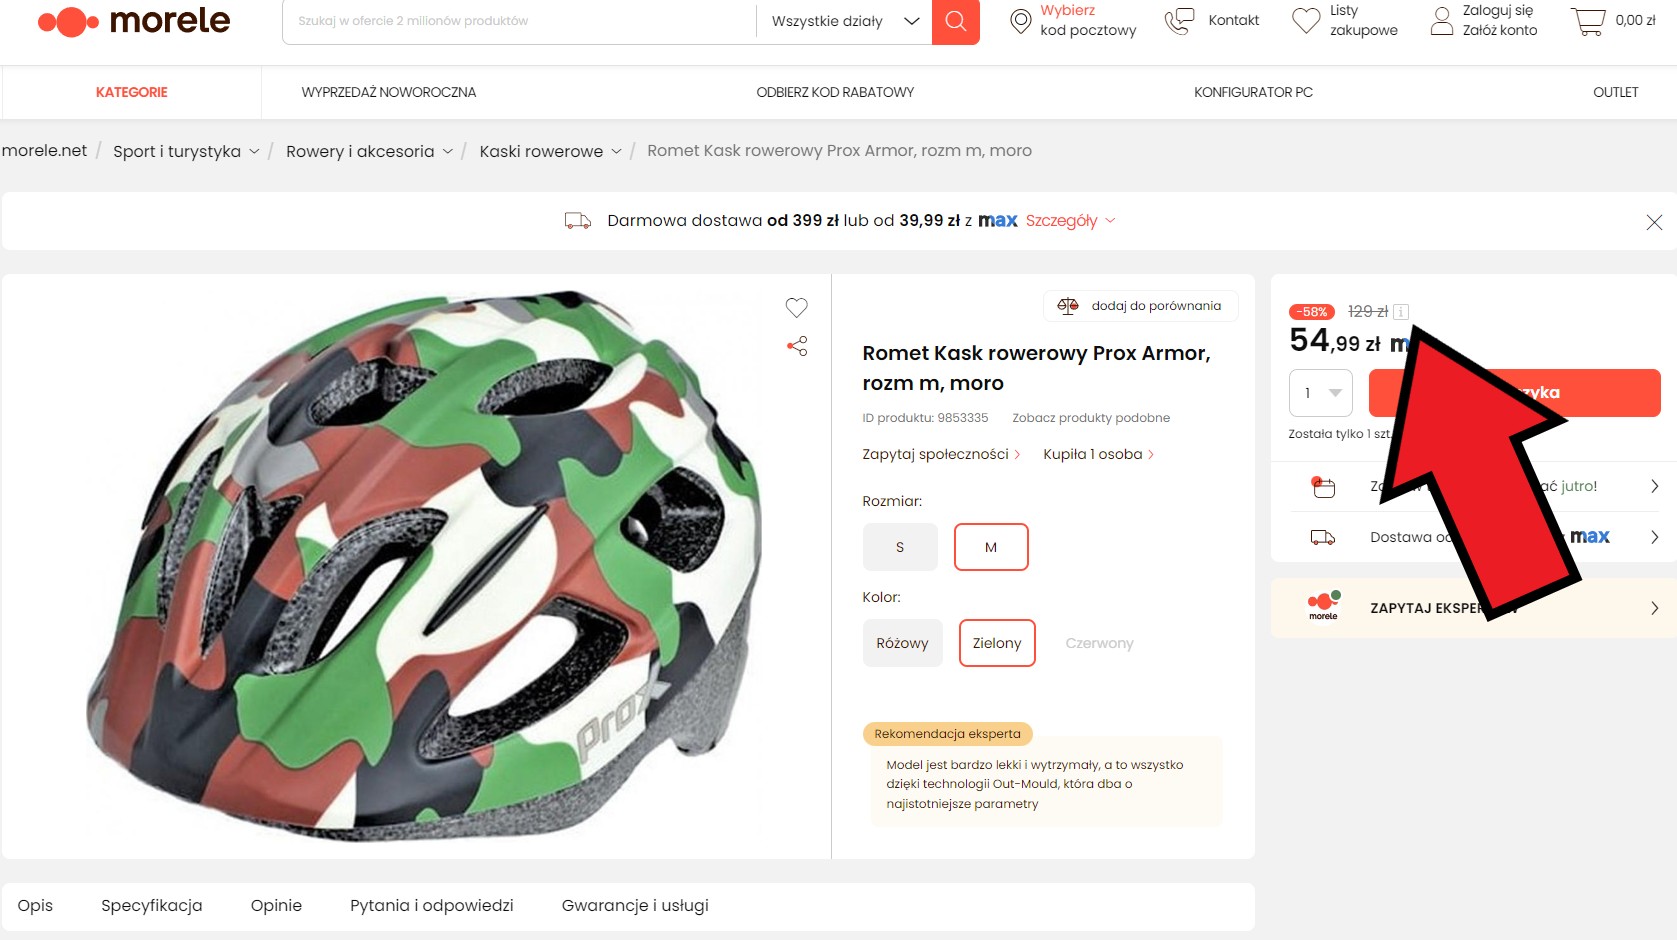Switch to the Specyfikacja tab

tap(152, 906)
